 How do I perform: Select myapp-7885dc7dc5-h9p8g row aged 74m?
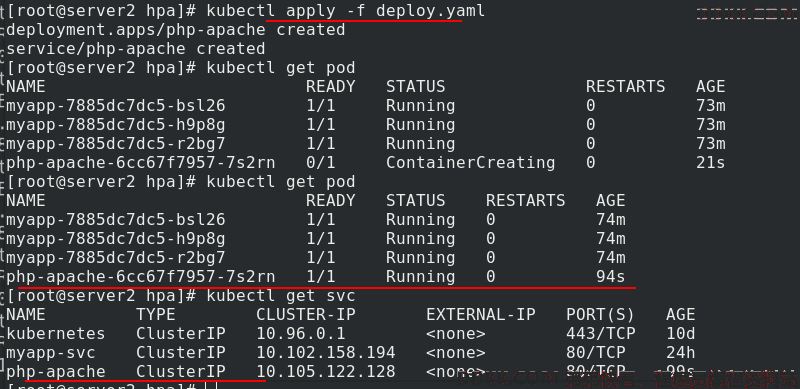[x=316, y=239]
